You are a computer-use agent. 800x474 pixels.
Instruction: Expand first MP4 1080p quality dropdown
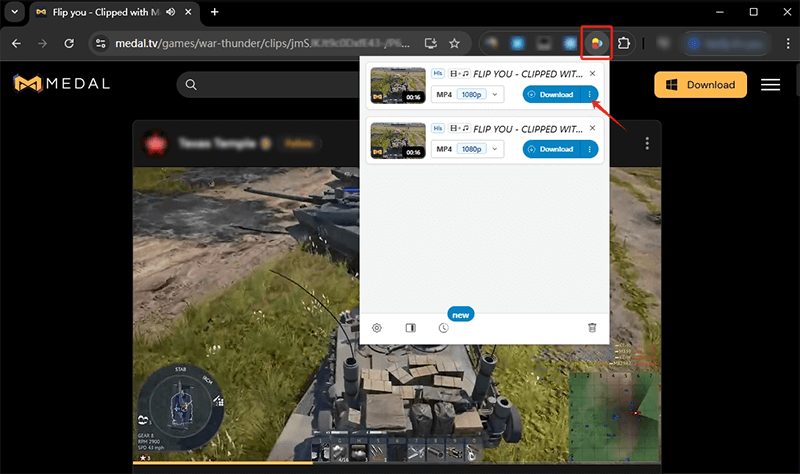(x=467, y=94)
